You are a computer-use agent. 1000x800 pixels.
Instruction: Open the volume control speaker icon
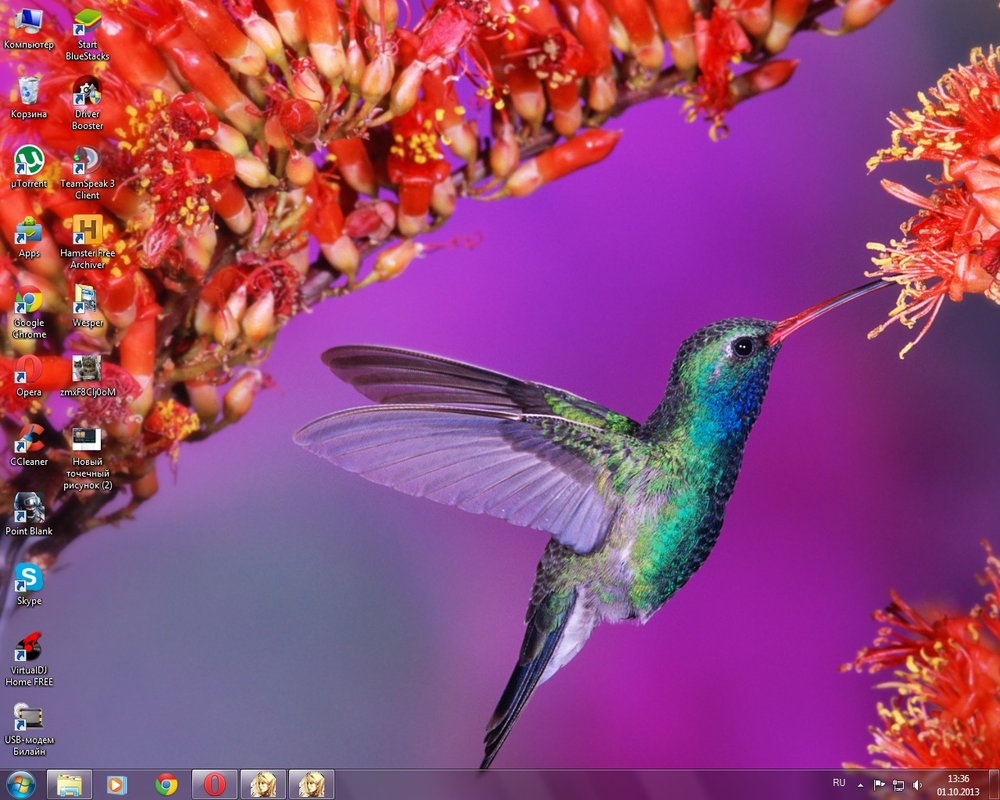[x=917, y=785]
